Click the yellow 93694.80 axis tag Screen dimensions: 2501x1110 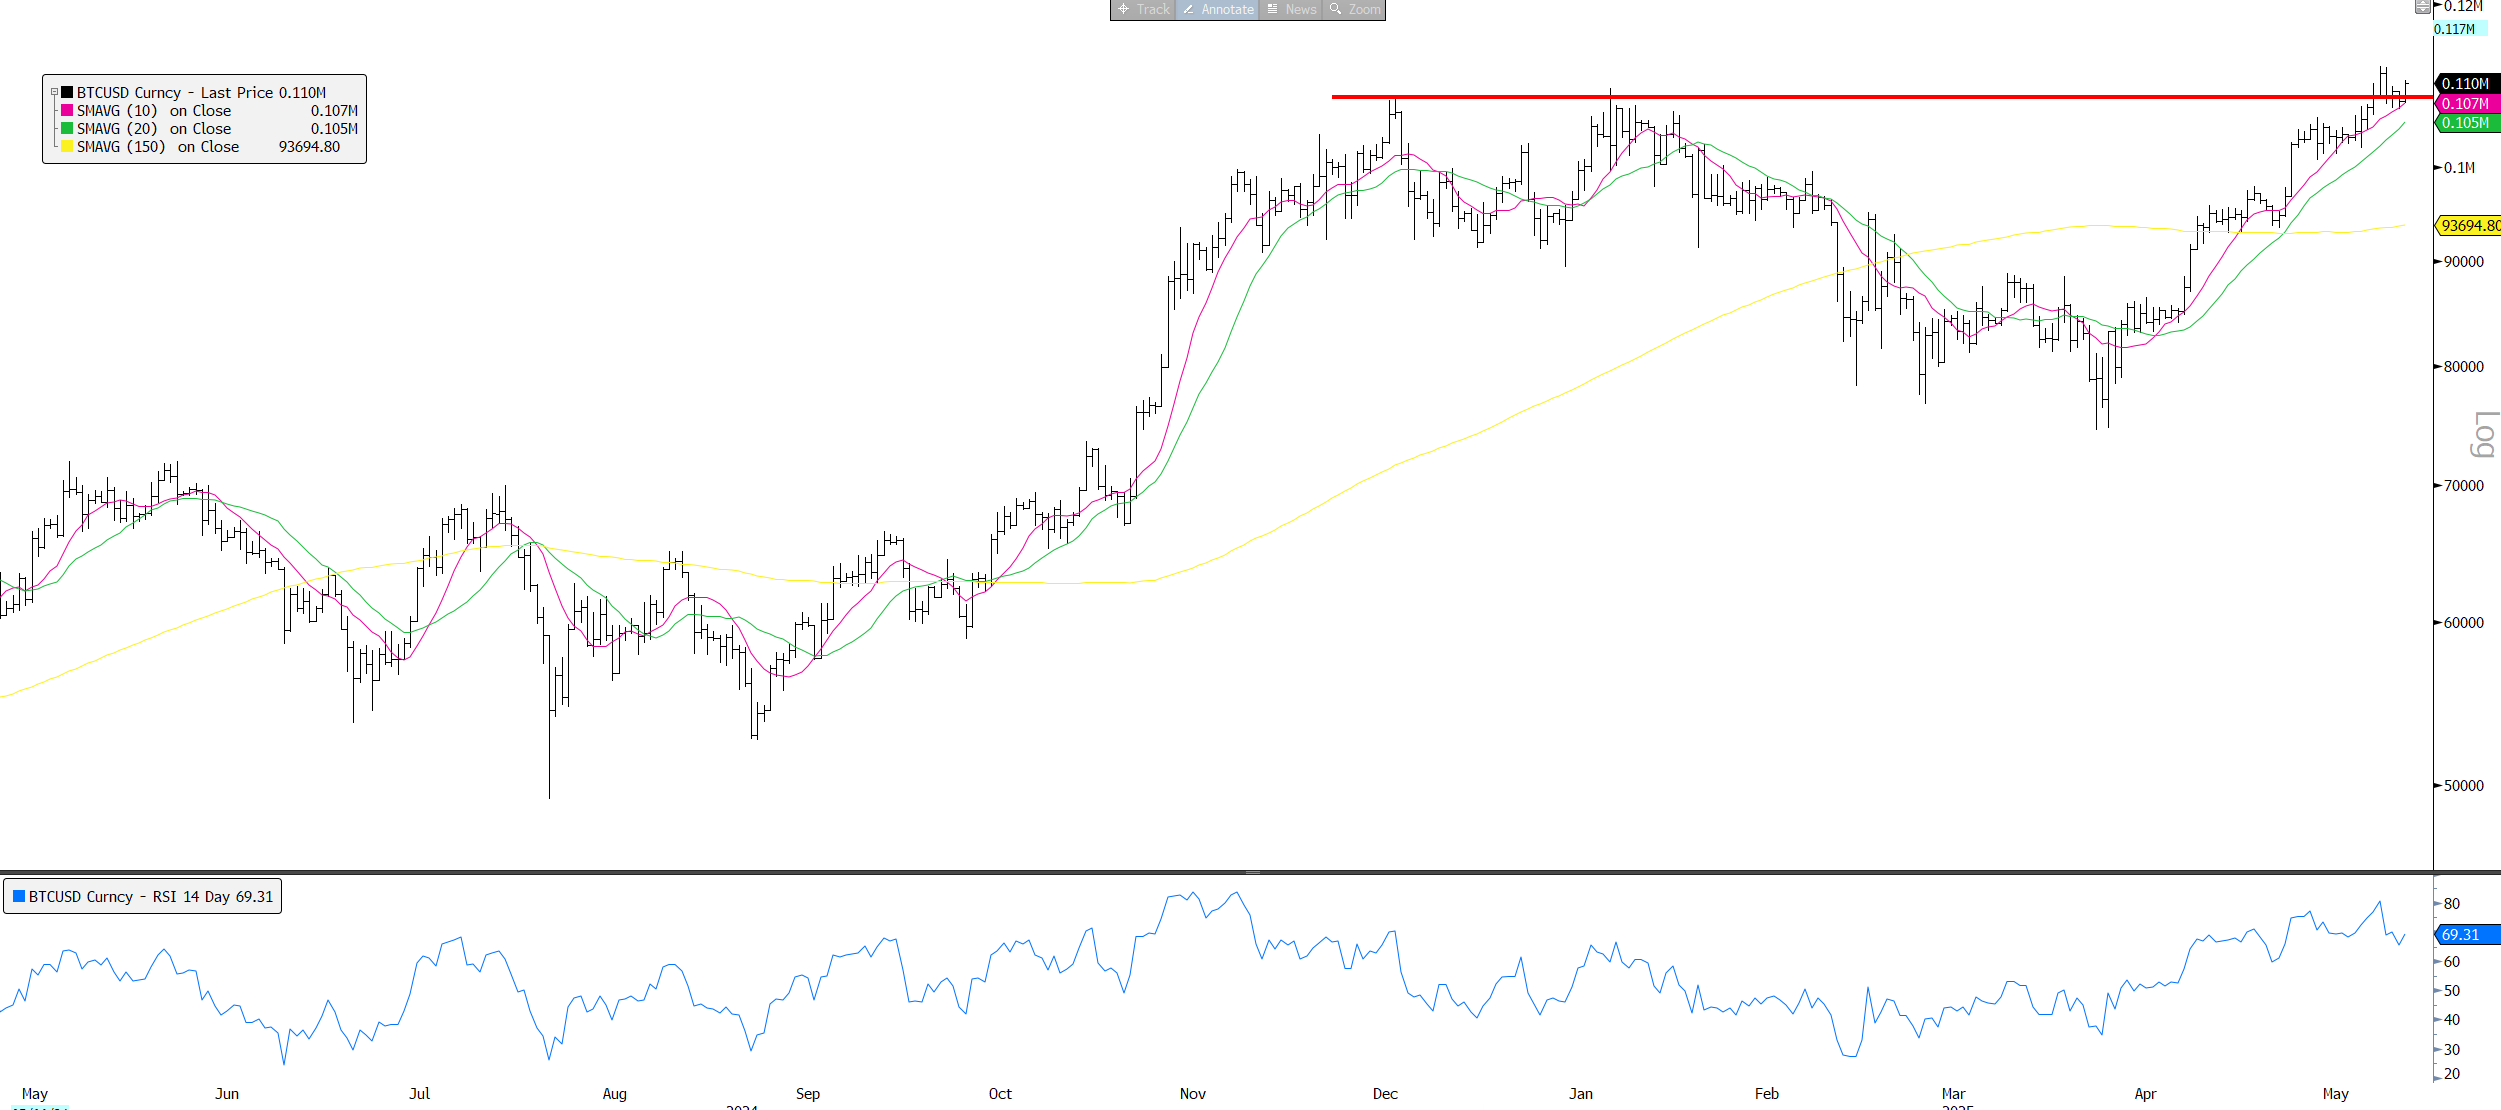coord(2468,226)
